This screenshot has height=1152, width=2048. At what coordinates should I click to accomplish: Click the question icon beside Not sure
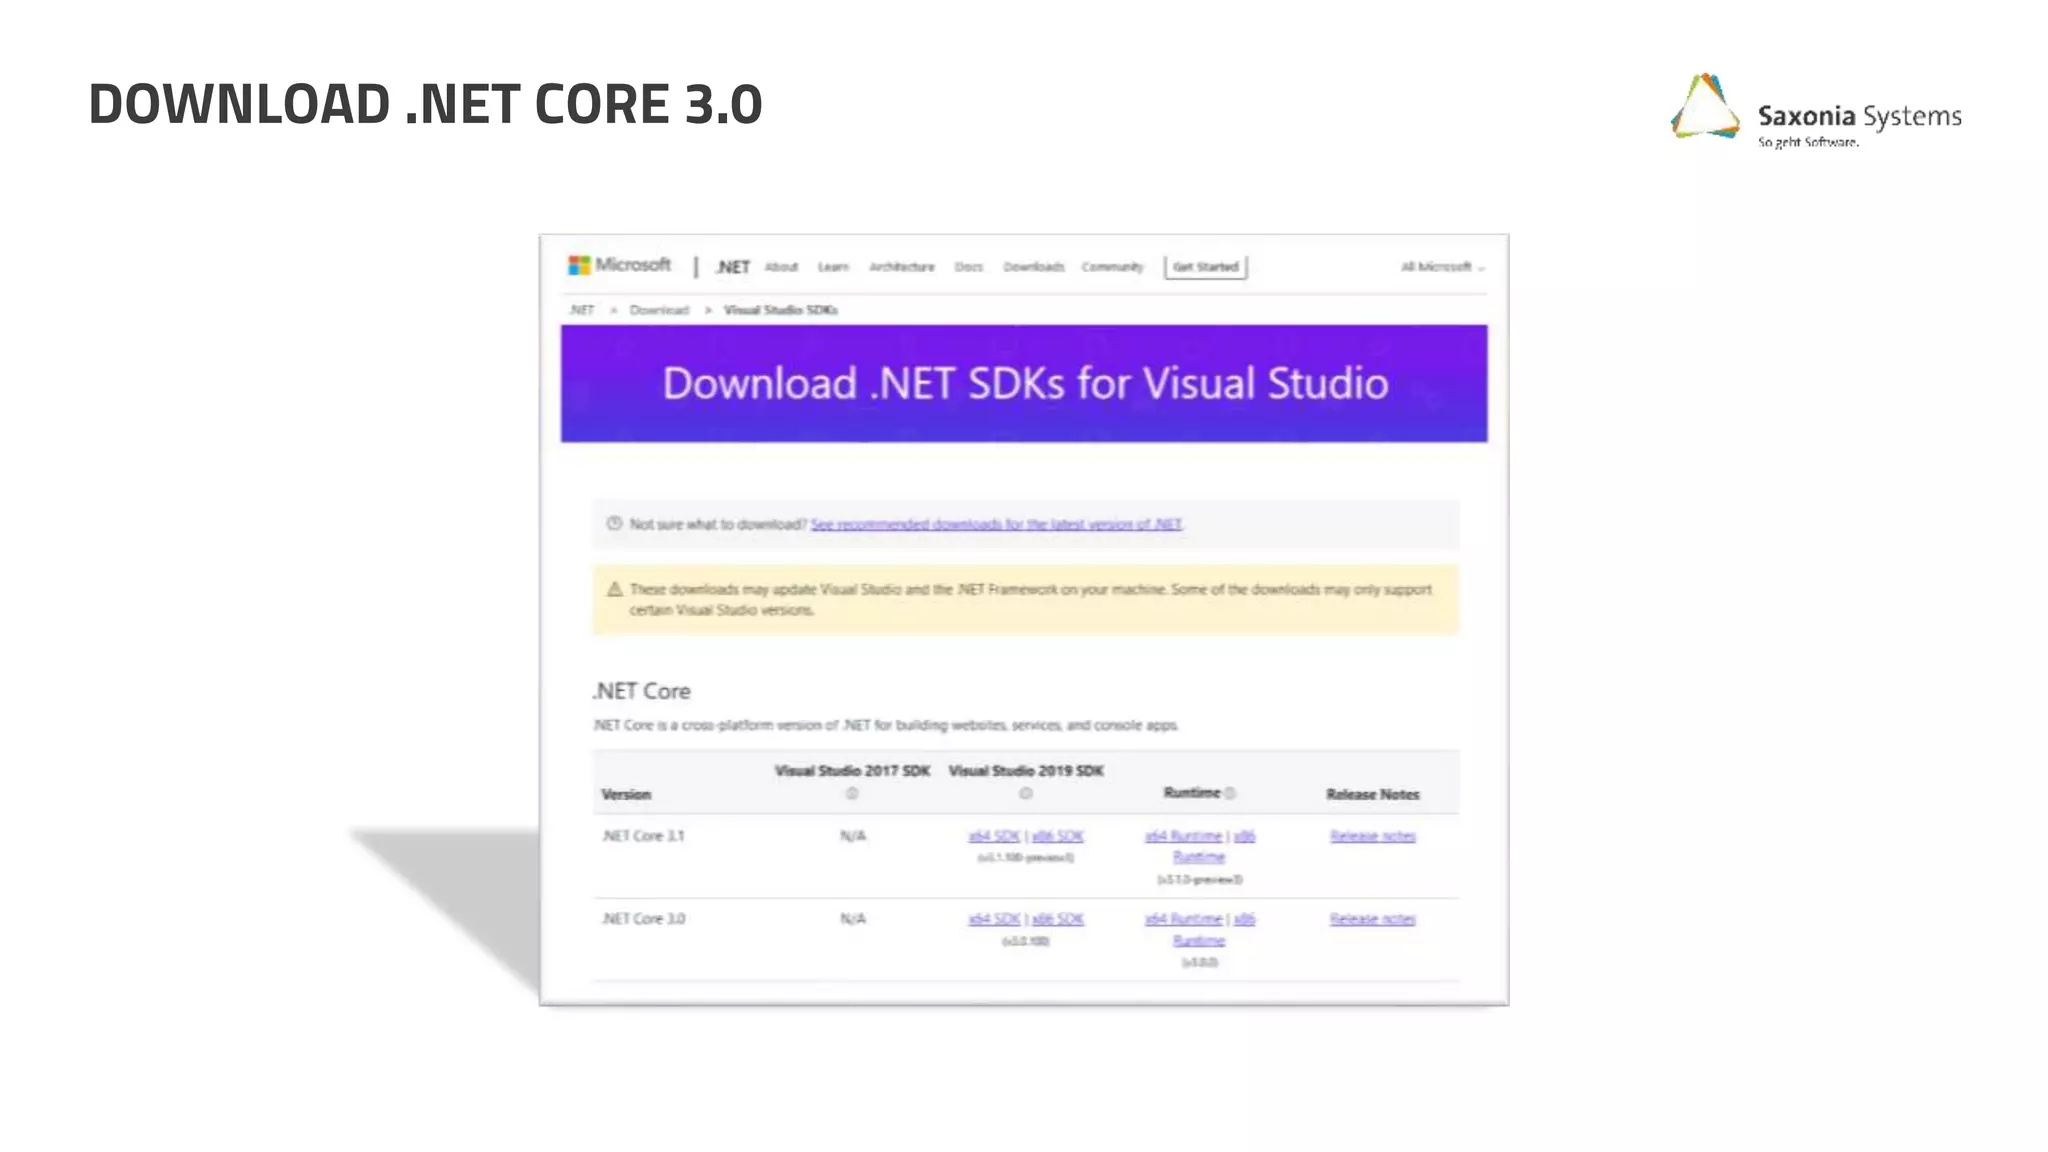(614, 523)
